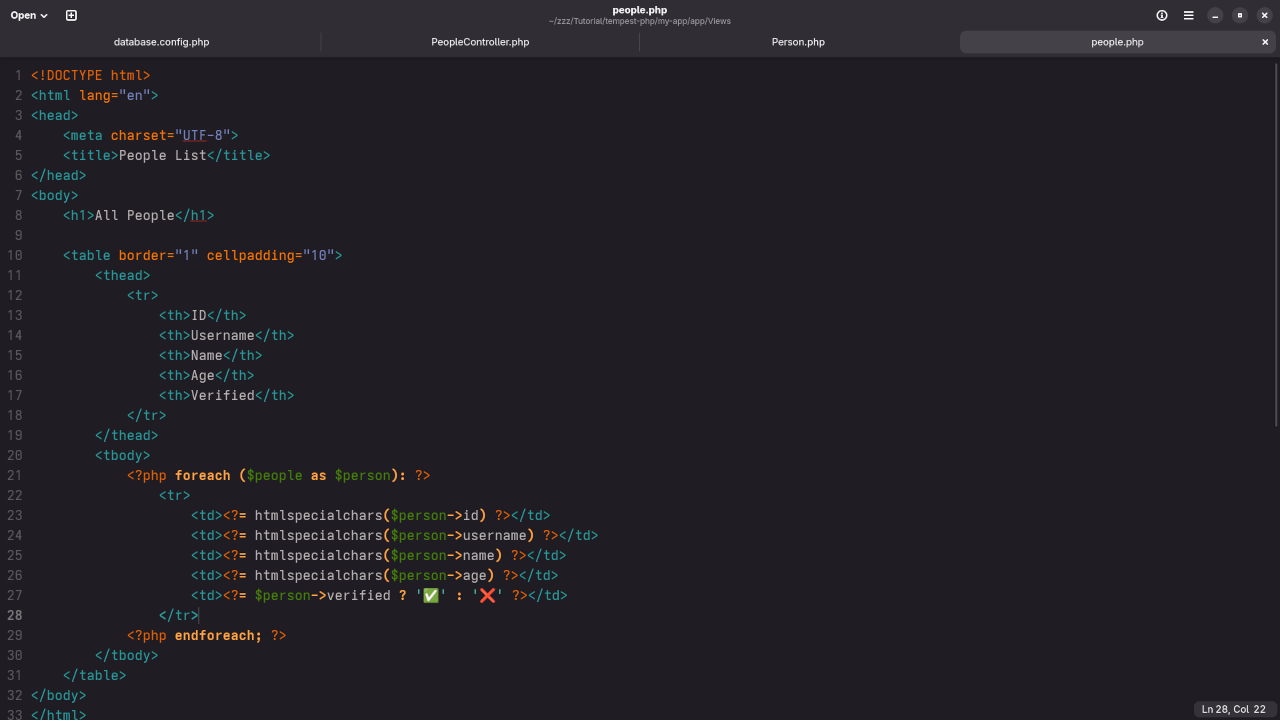Viewport: 1280px width, 720px height.
Task: Click the </table> closing tag
Action: pos(95,675)
